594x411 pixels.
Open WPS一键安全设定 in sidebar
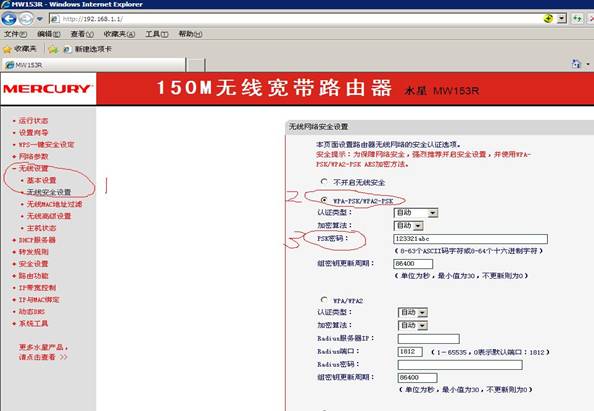point(46,145)
